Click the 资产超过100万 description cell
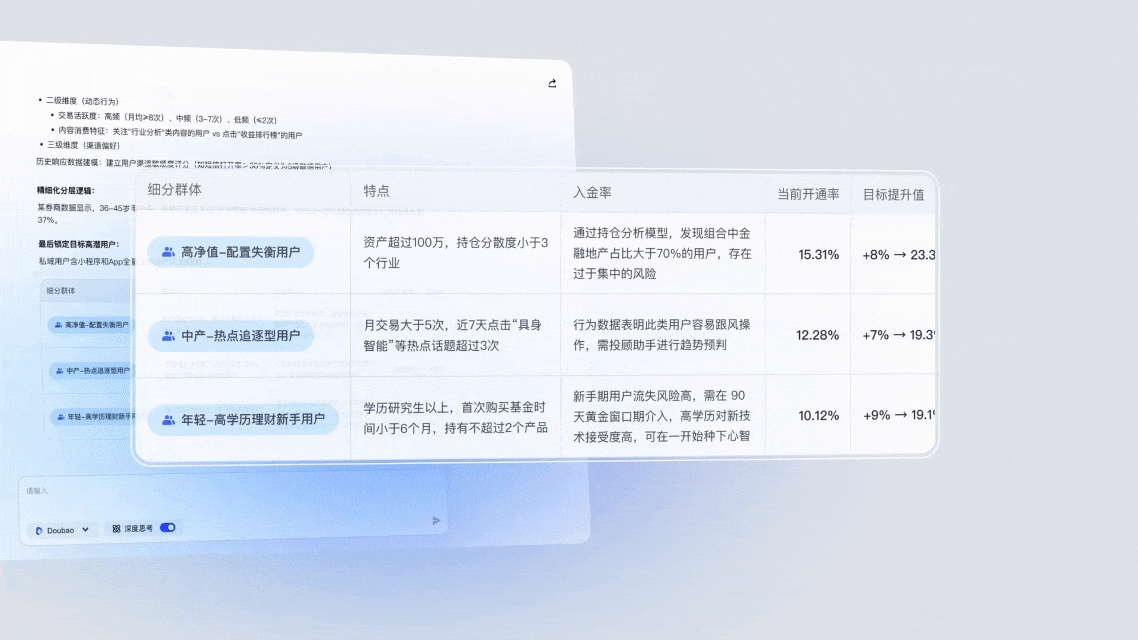This screenshot has height=640, width=1138. click(x=456, y=253)
